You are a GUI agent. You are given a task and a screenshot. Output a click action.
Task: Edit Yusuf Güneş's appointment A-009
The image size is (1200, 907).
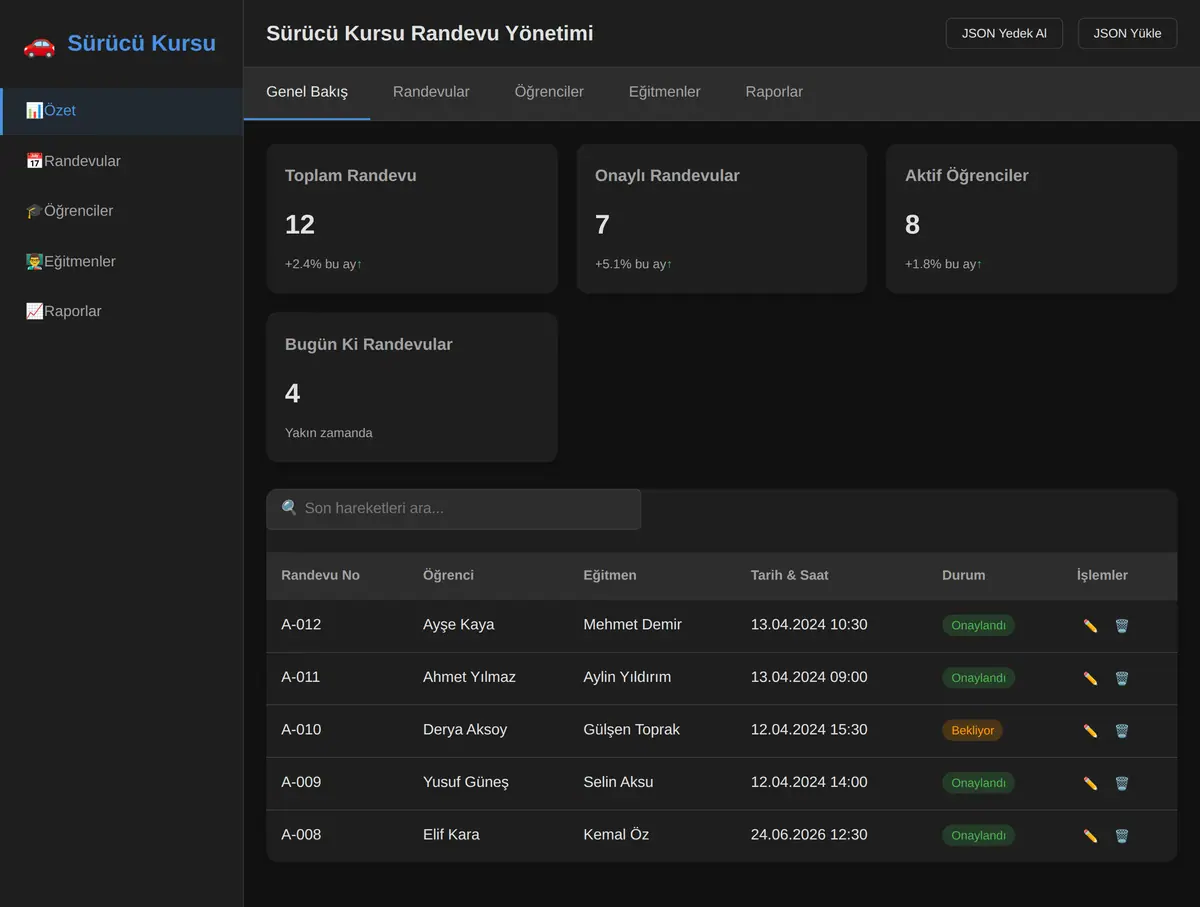point(1090,783)
